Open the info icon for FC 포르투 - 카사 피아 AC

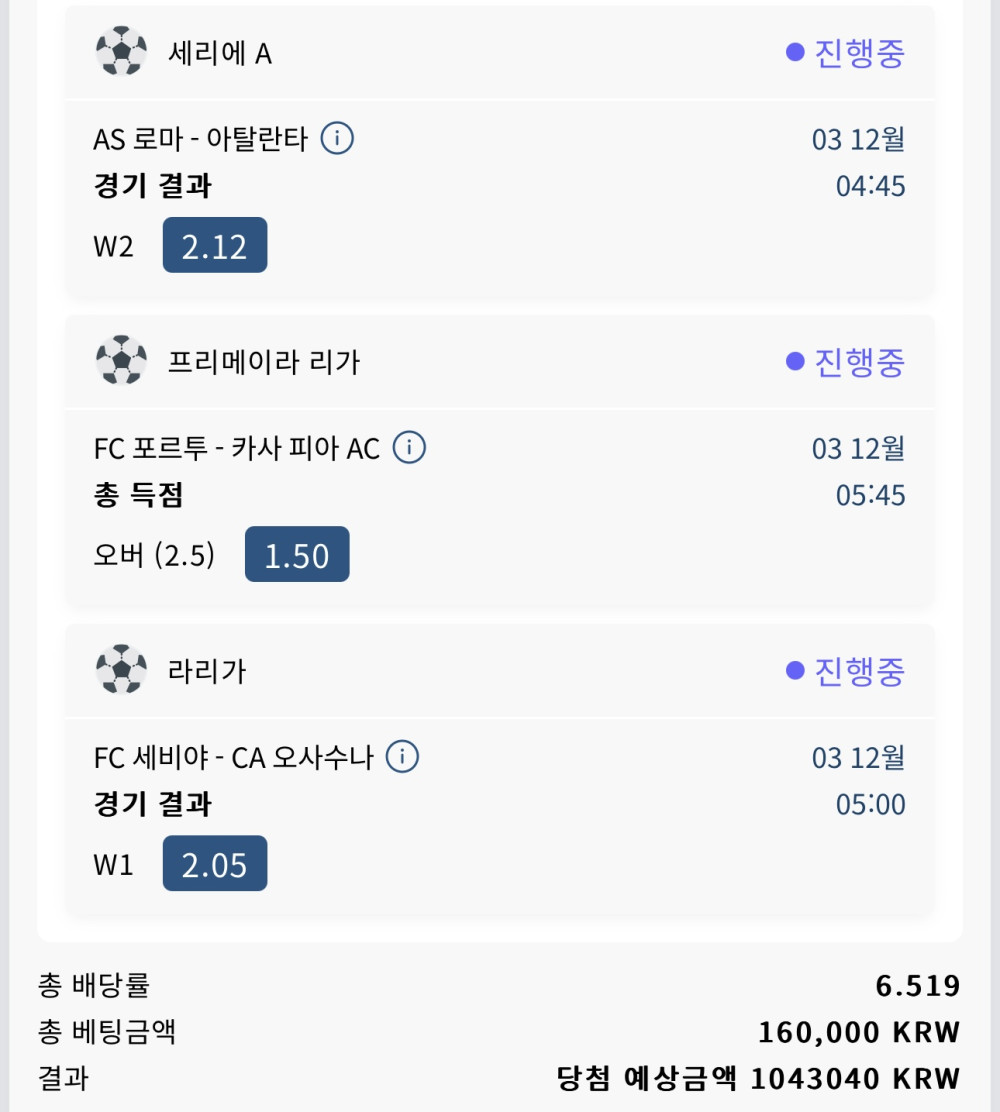pyautogui.click(x=409, y=448)
